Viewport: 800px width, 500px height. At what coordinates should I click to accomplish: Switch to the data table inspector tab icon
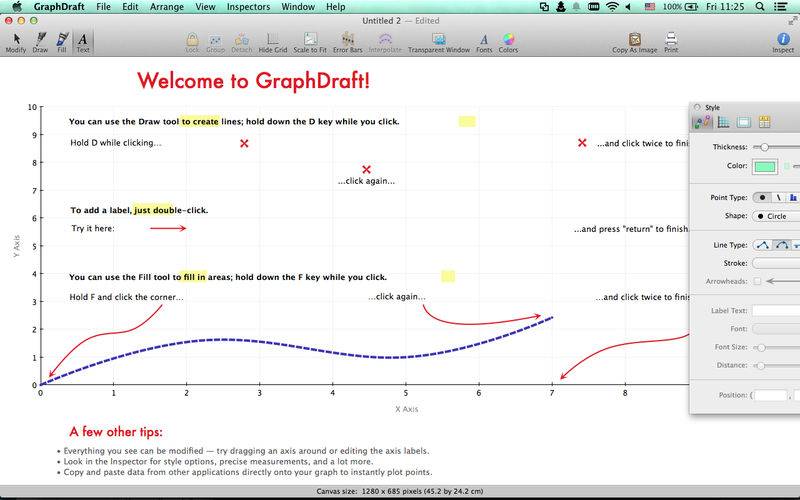click(764, 122)
